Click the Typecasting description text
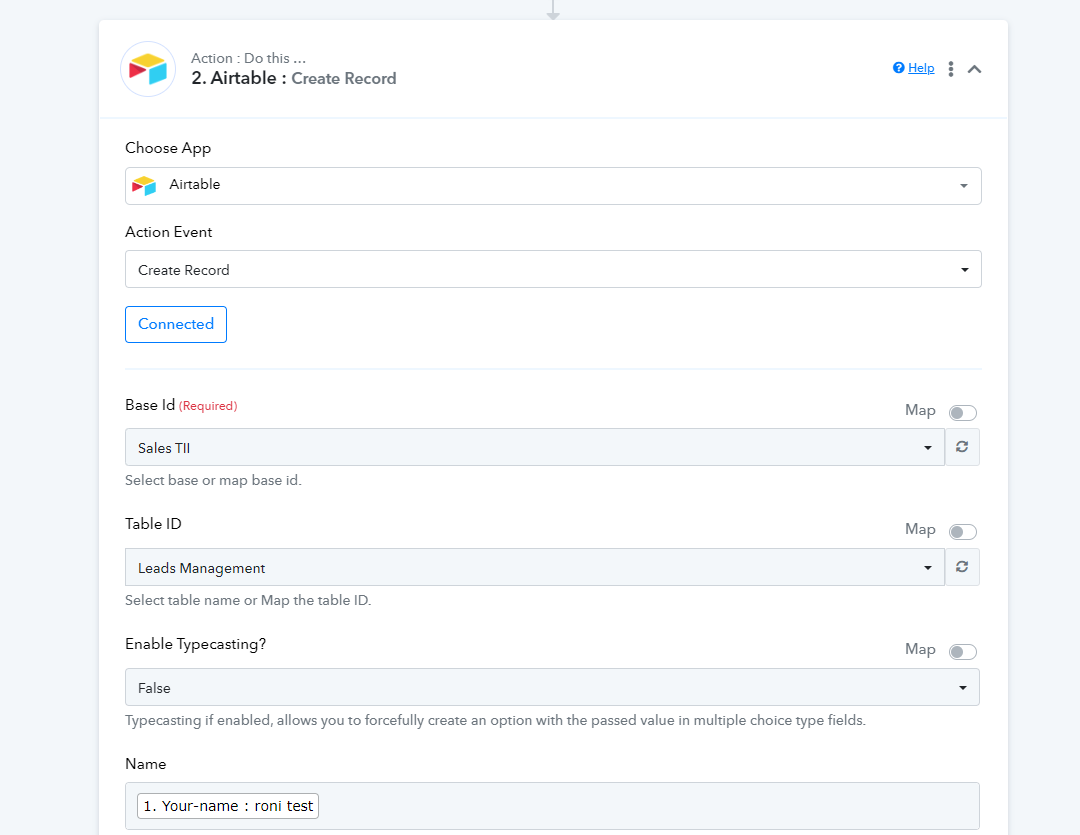 click(x=495, y=720)
